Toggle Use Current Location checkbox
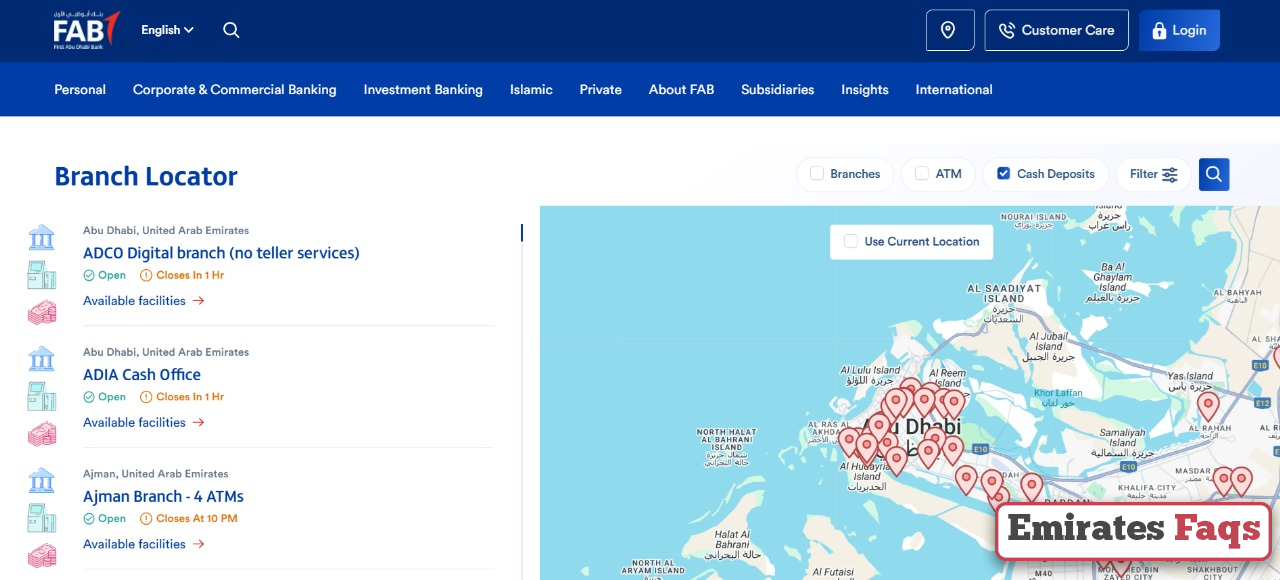This screenshot has height=580, width=1280. click(x=851, y=241)
